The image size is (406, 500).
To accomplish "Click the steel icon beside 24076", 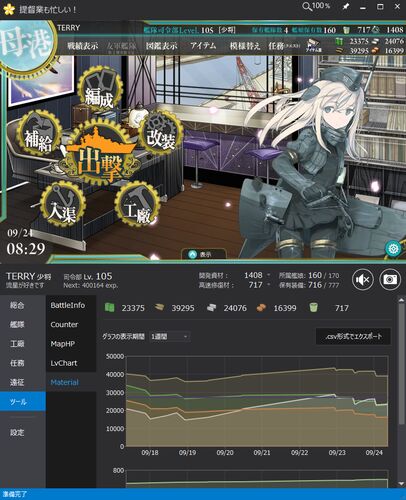I will pos(212,308).
